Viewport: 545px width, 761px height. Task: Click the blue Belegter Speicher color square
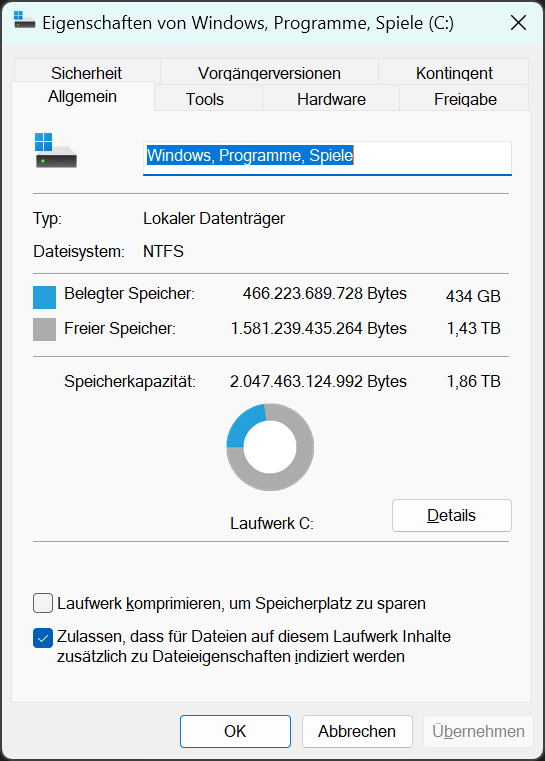(x=44, y=297)
